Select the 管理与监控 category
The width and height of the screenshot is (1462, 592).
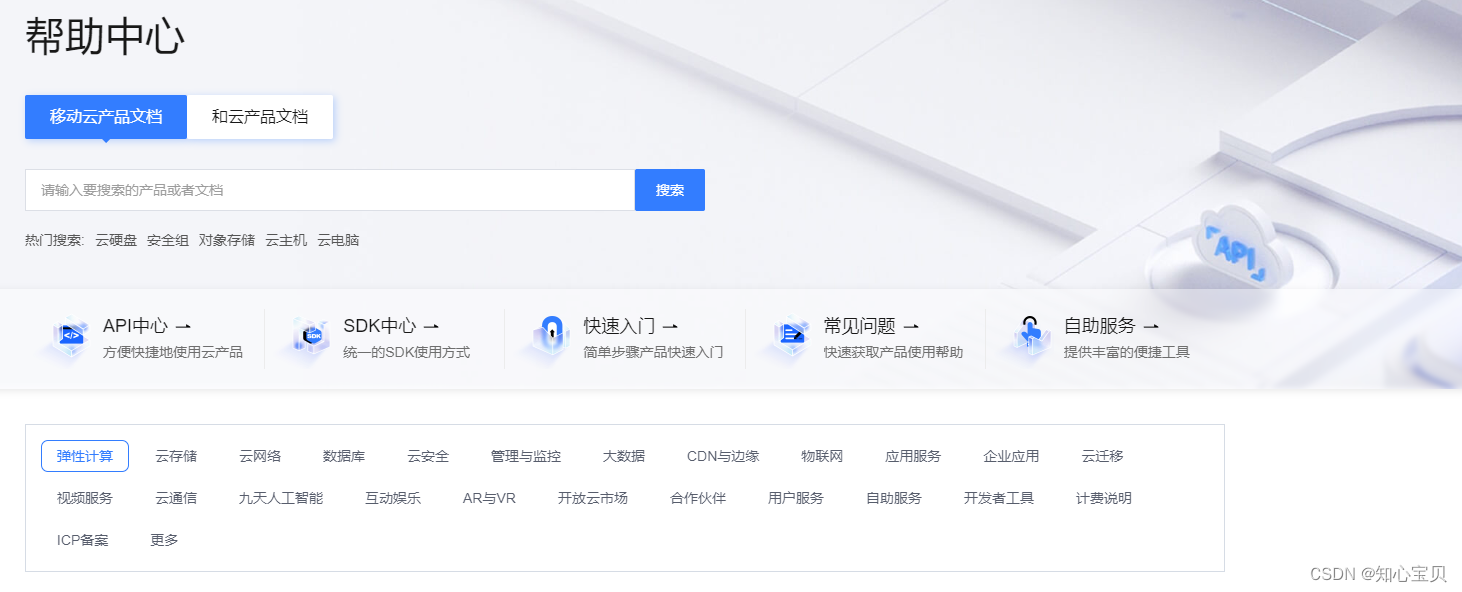526,456
